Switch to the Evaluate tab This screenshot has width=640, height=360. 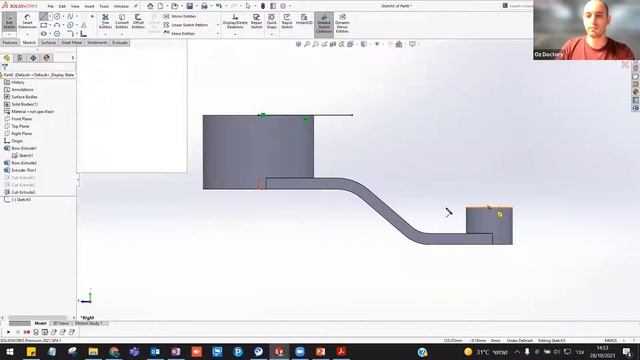(x=120, y=42)
